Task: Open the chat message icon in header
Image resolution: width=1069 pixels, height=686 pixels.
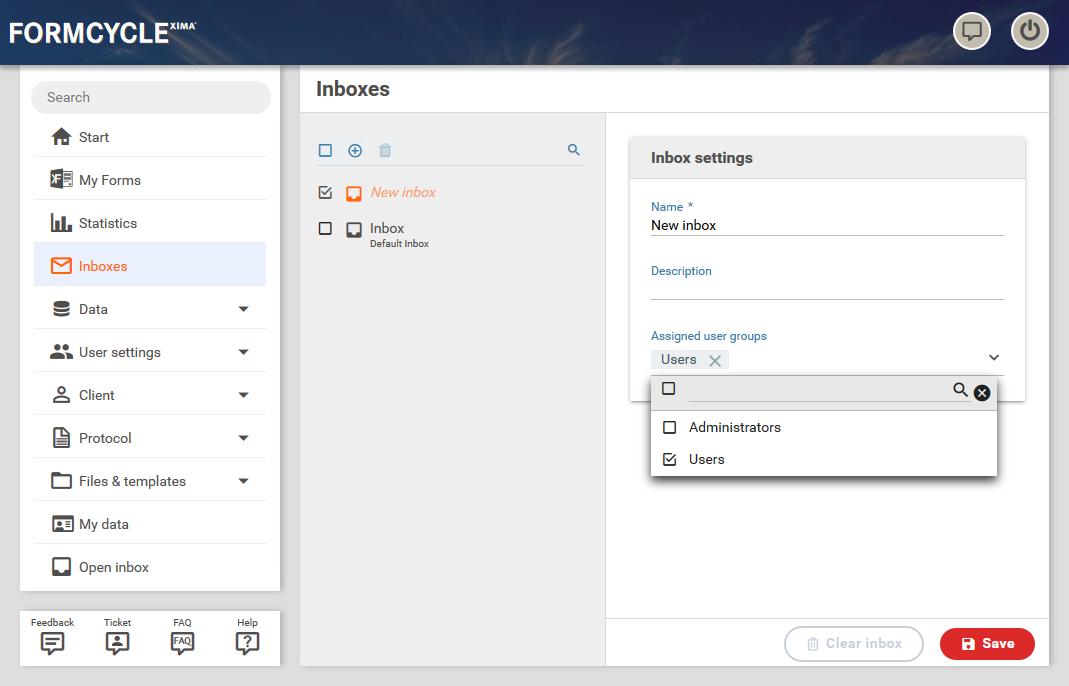Action: [x=971, y=31]
